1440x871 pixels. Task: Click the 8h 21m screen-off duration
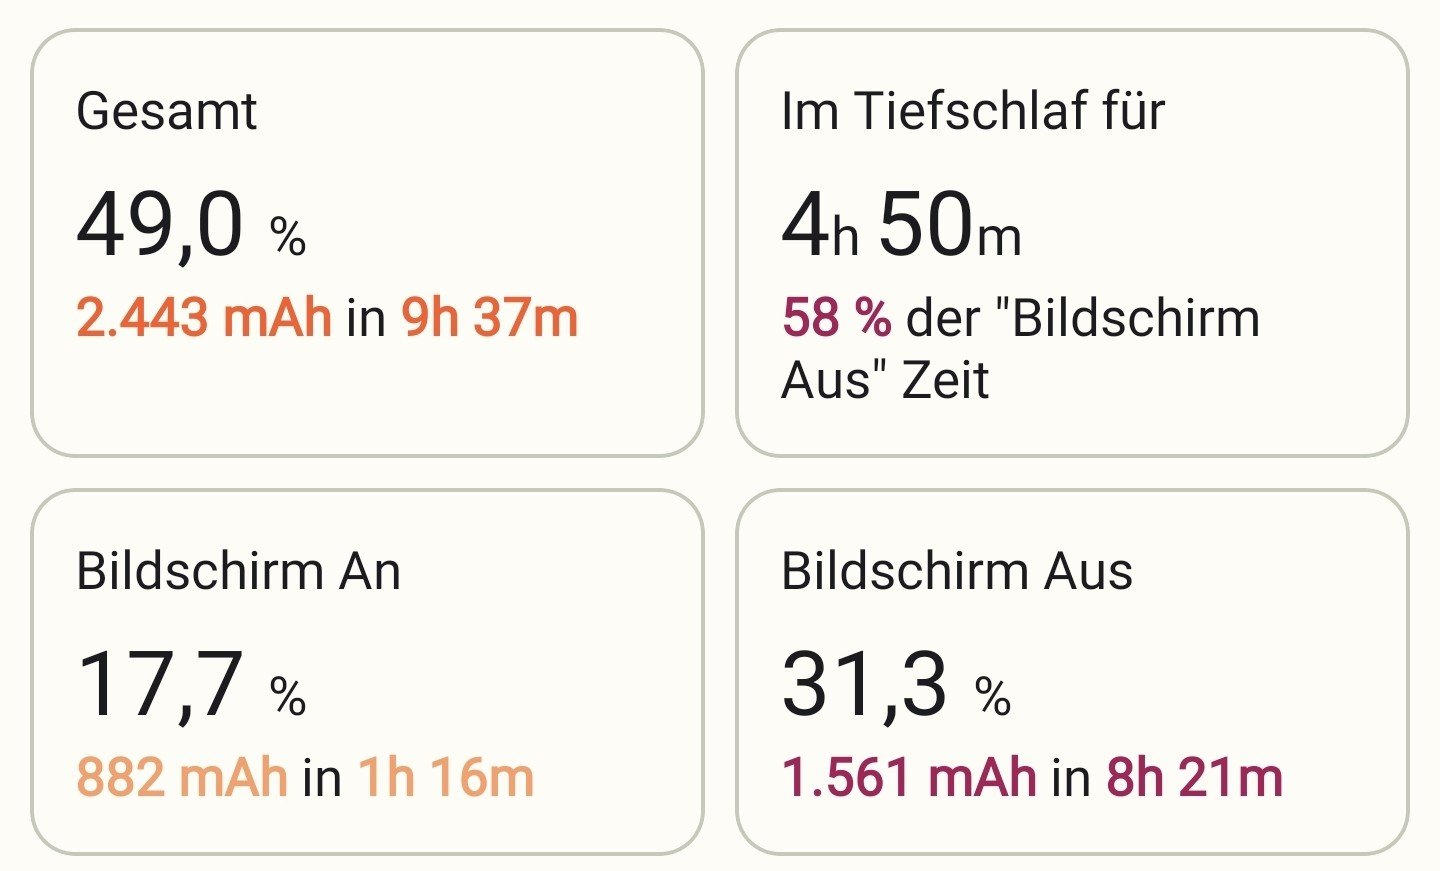pyautogui.click(x=1194, y=778)
